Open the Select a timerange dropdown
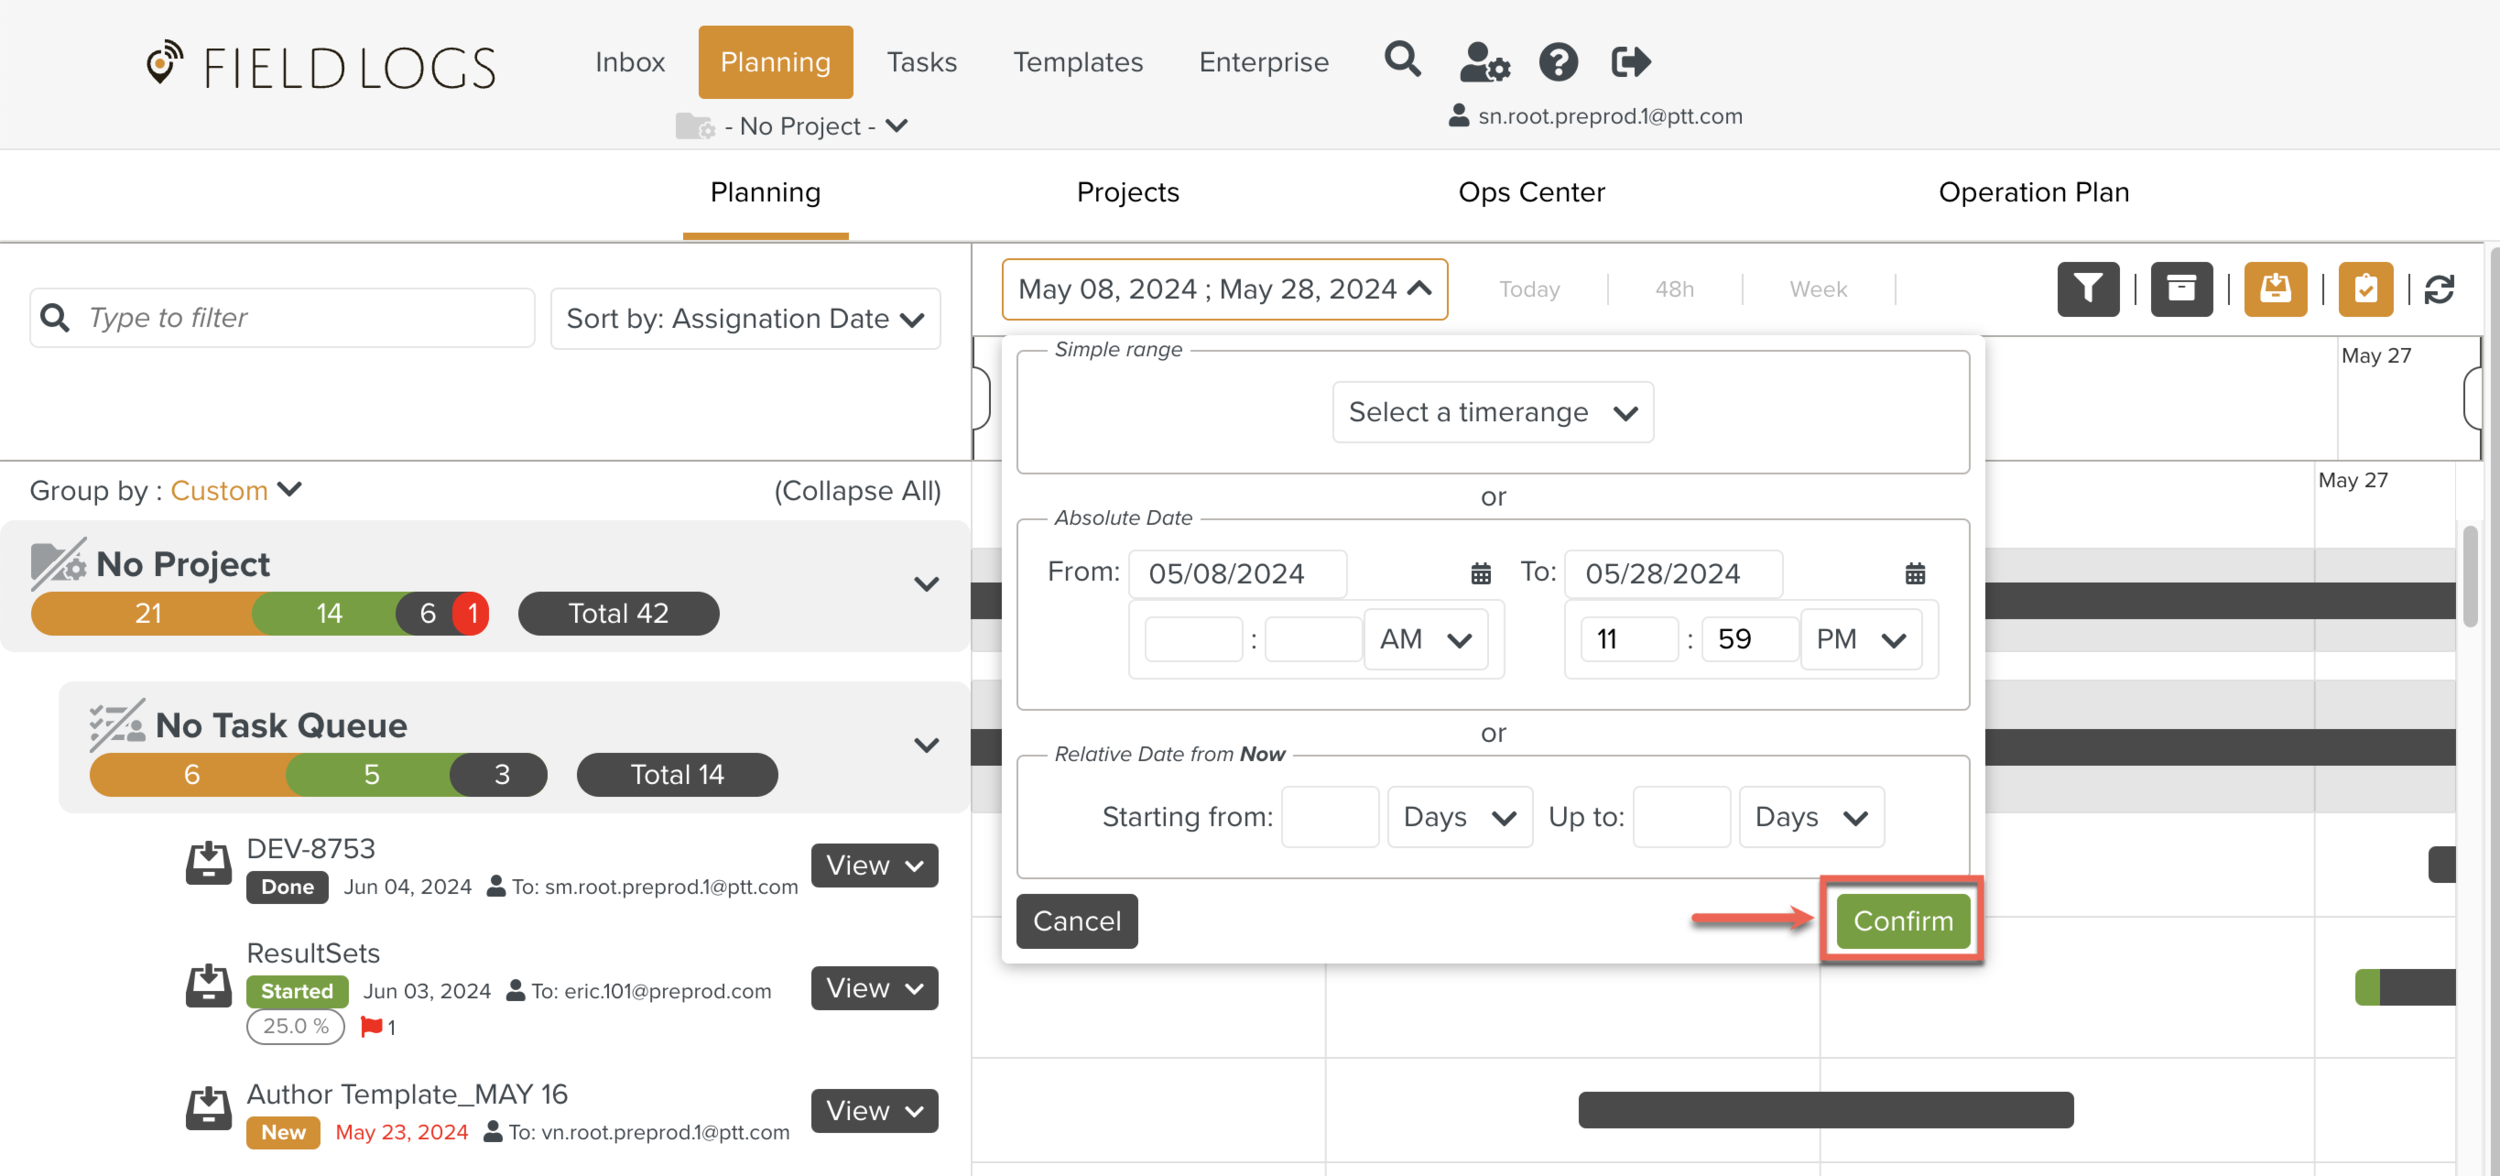Screen dimensions: 2500x1176 tap(1492, 412)
